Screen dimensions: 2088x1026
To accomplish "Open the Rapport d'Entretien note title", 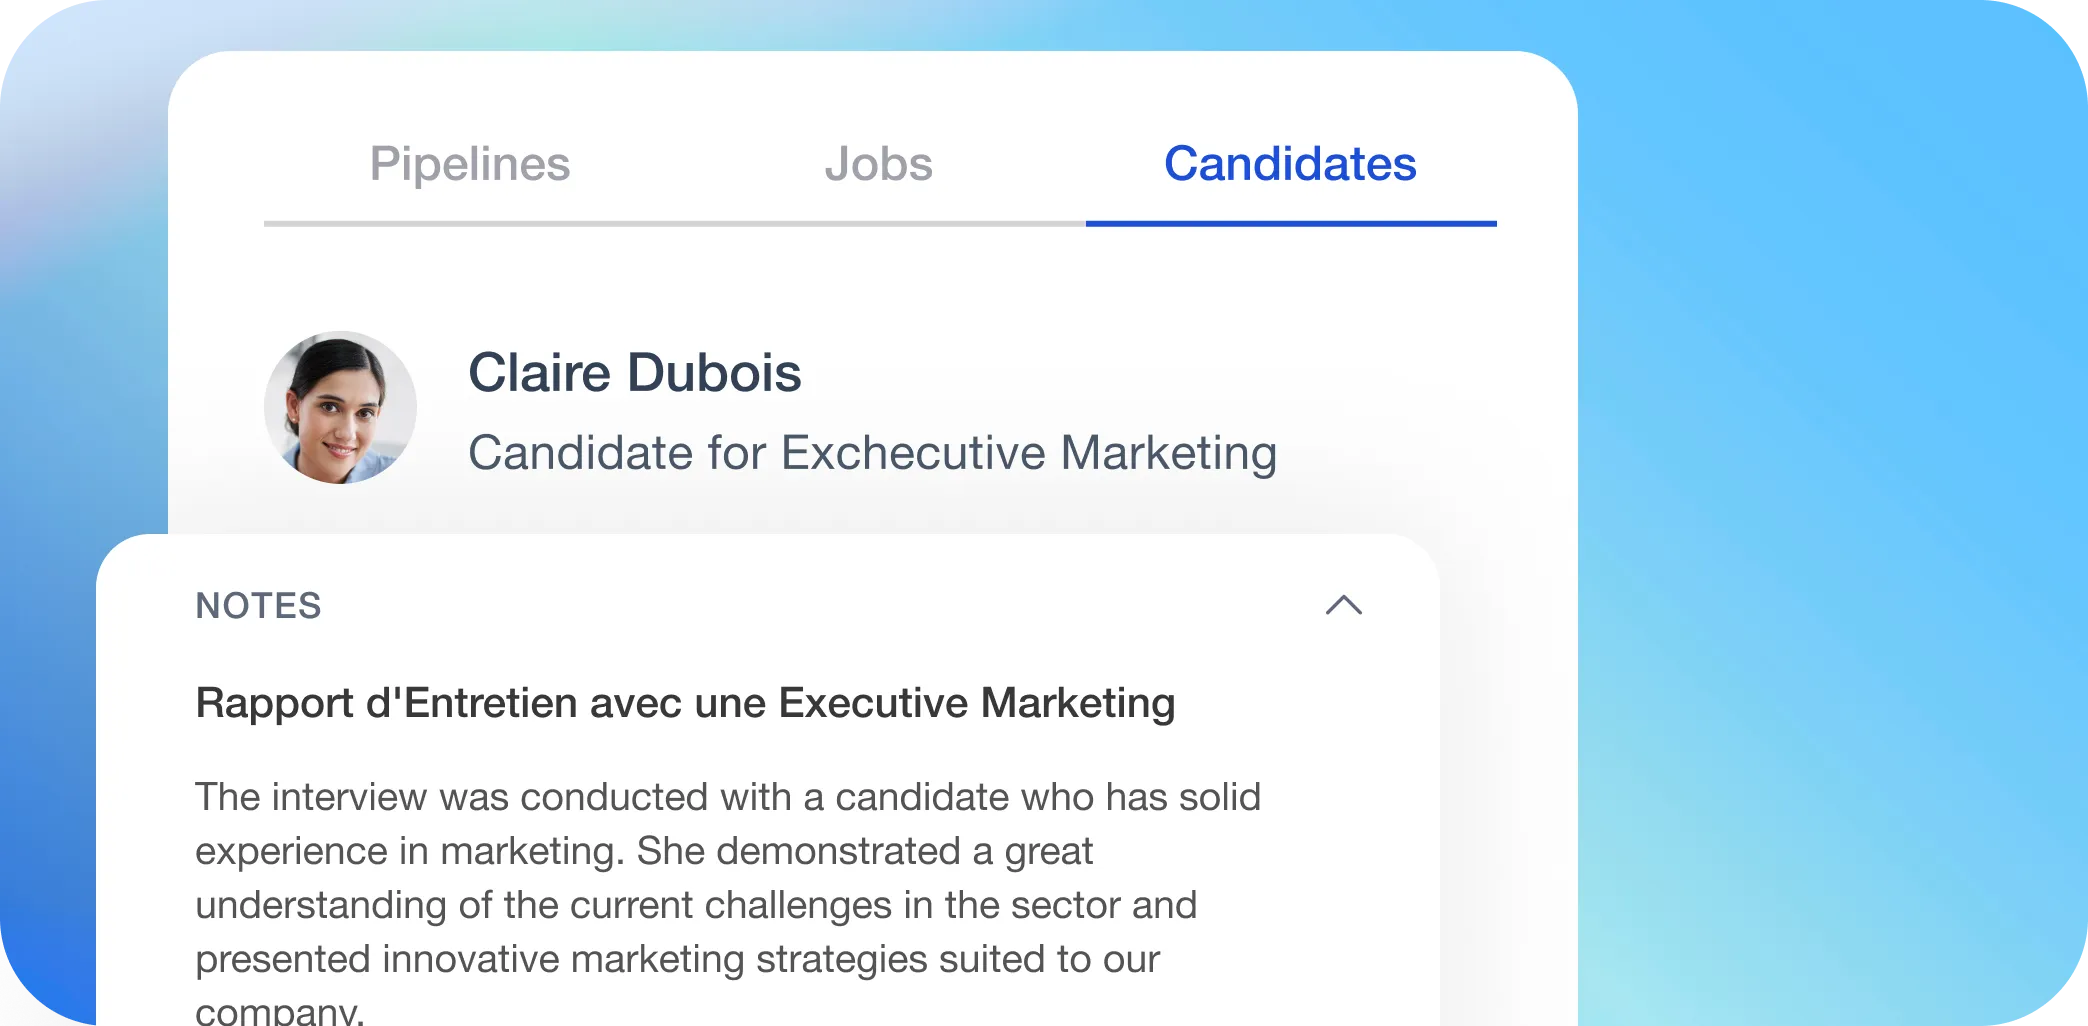I will tap(685, 703).
